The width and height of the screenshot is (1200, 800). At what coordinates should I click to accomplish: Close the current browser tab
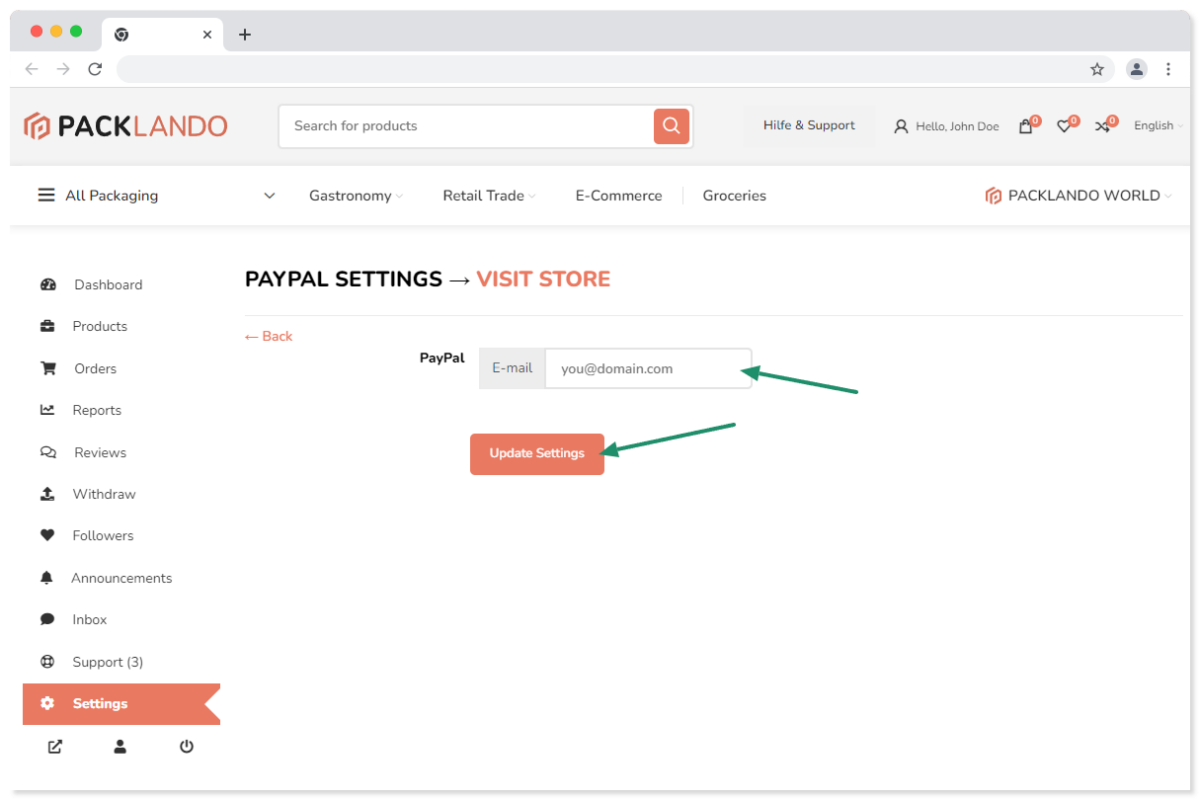tap(207, 35)
